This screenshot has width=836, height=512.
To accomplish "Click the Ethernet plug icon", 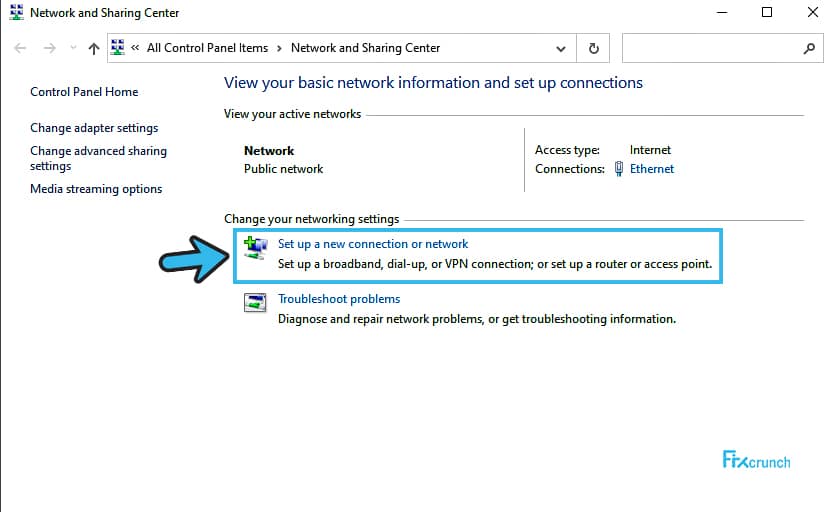I will (x=618, y=169).
